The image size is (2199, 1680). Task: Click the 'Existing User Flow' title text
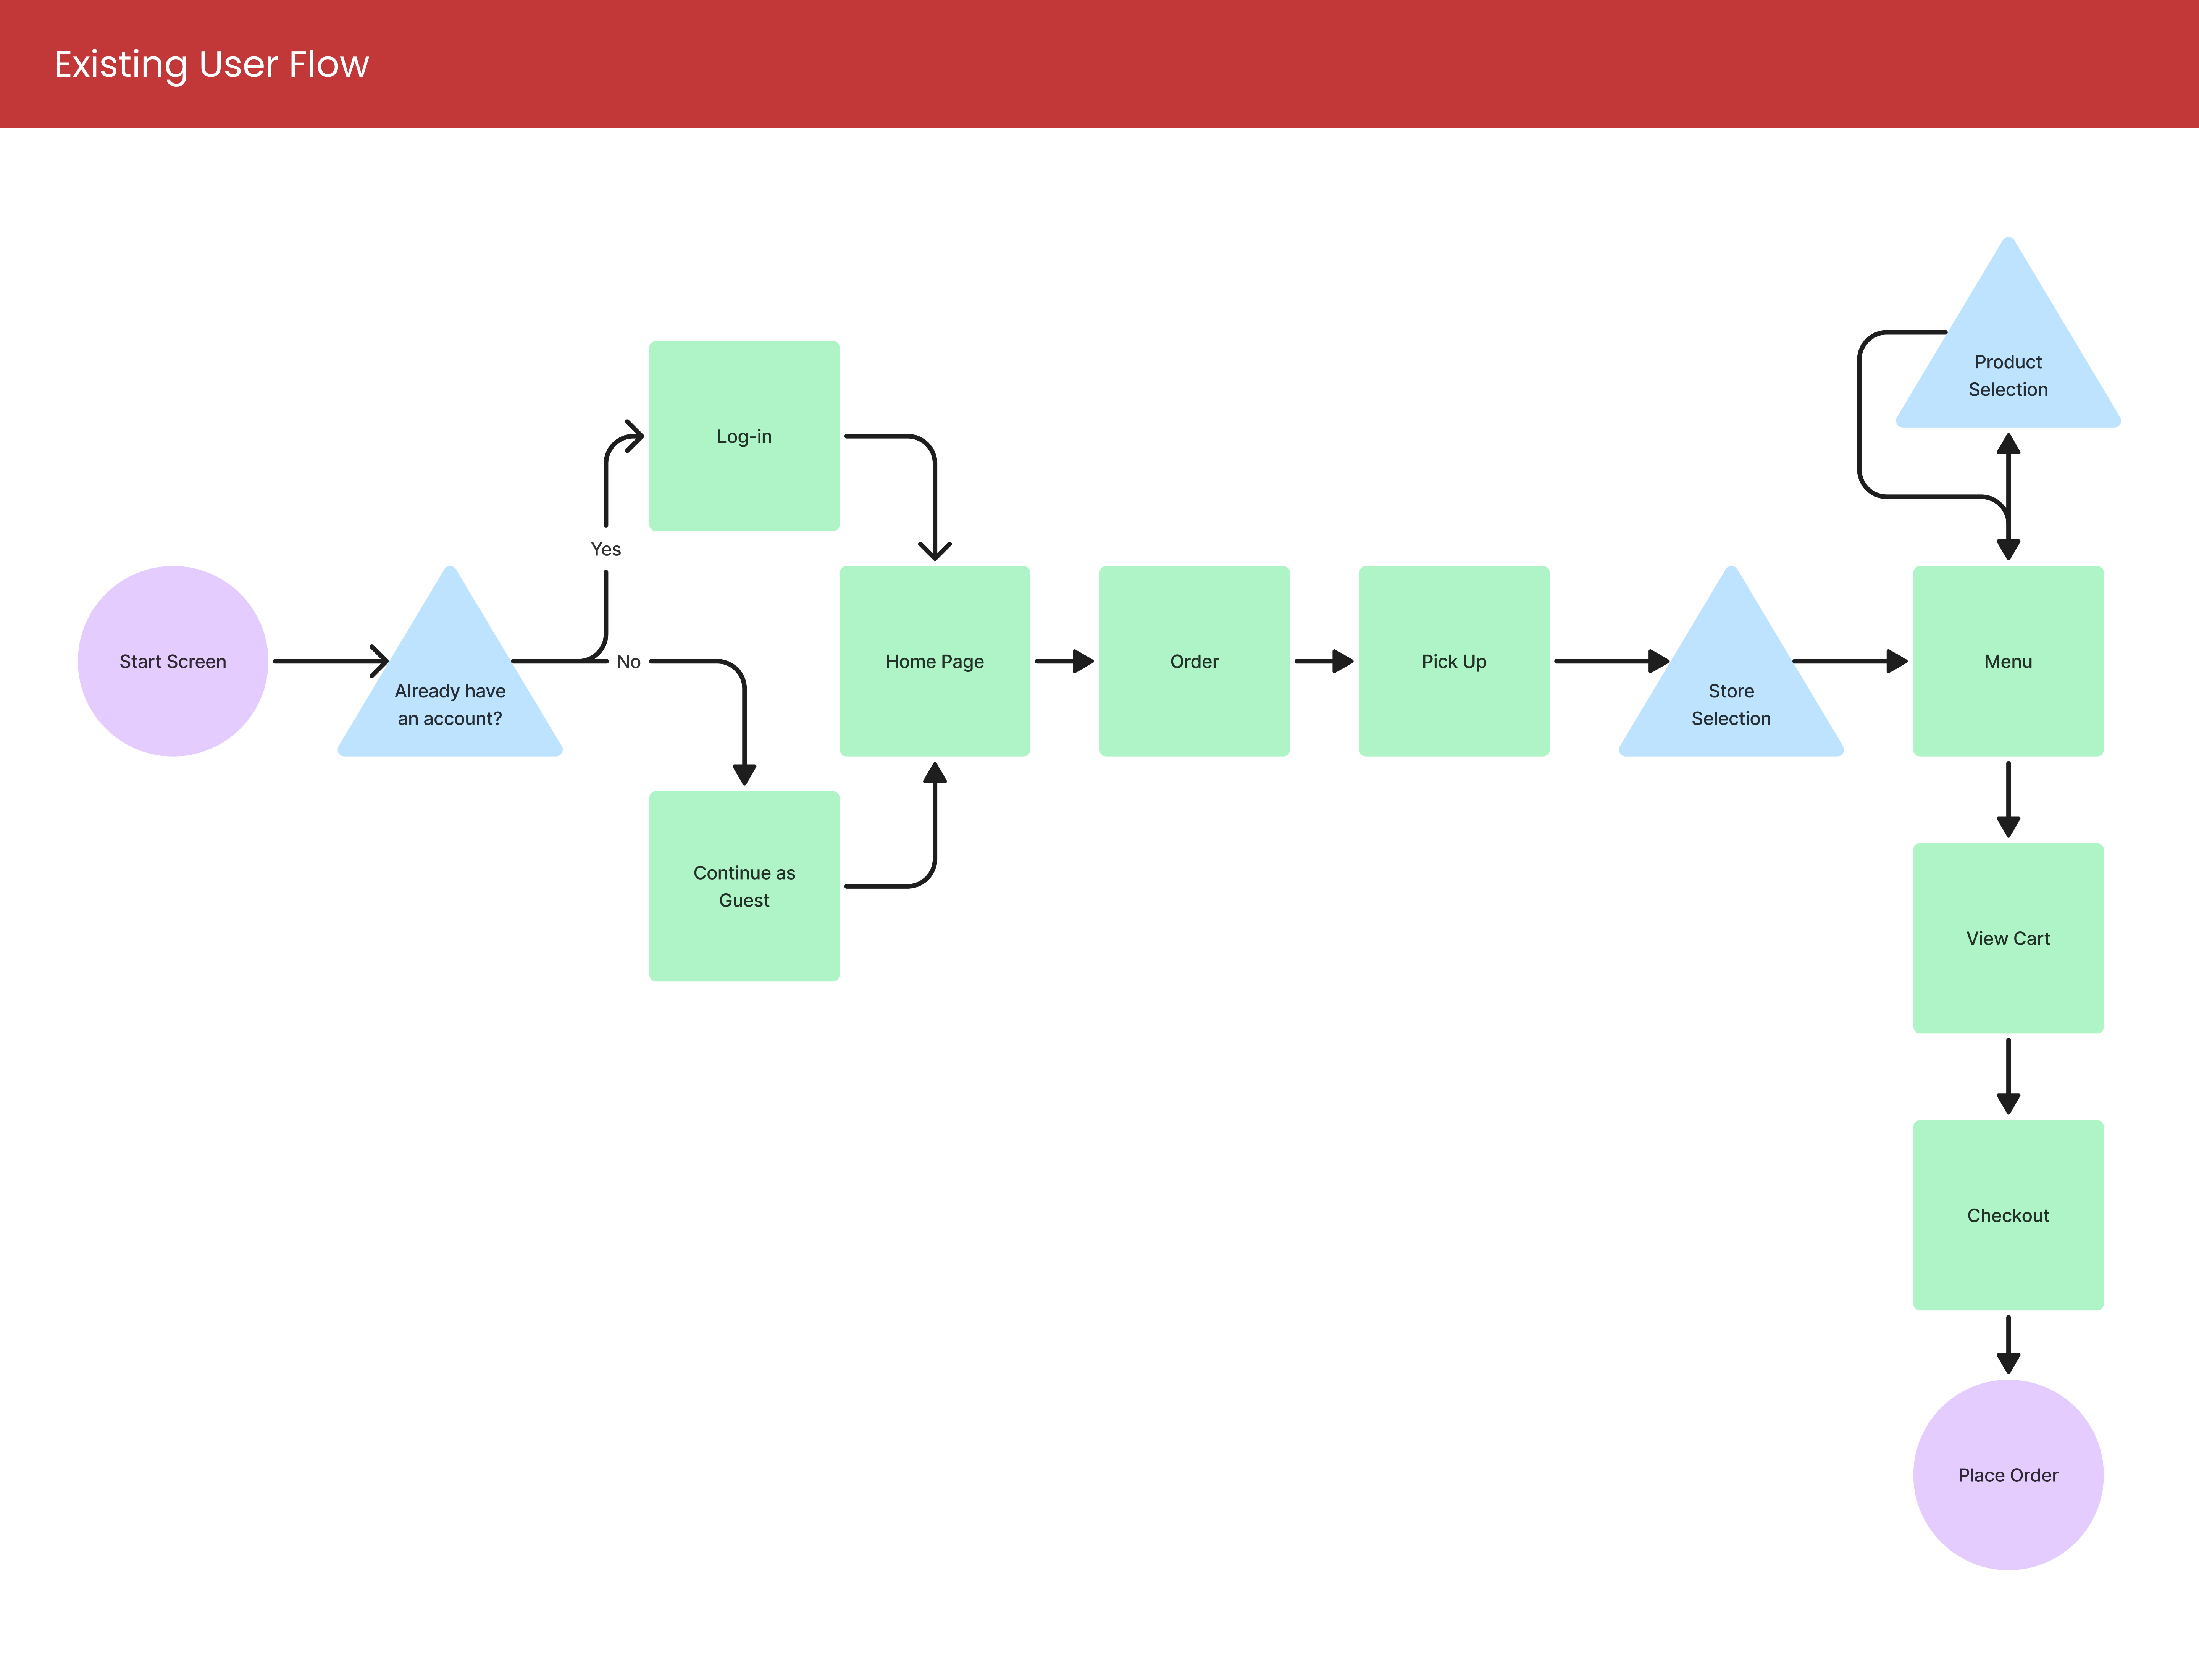pyautogui.click(x=211, y=64)
